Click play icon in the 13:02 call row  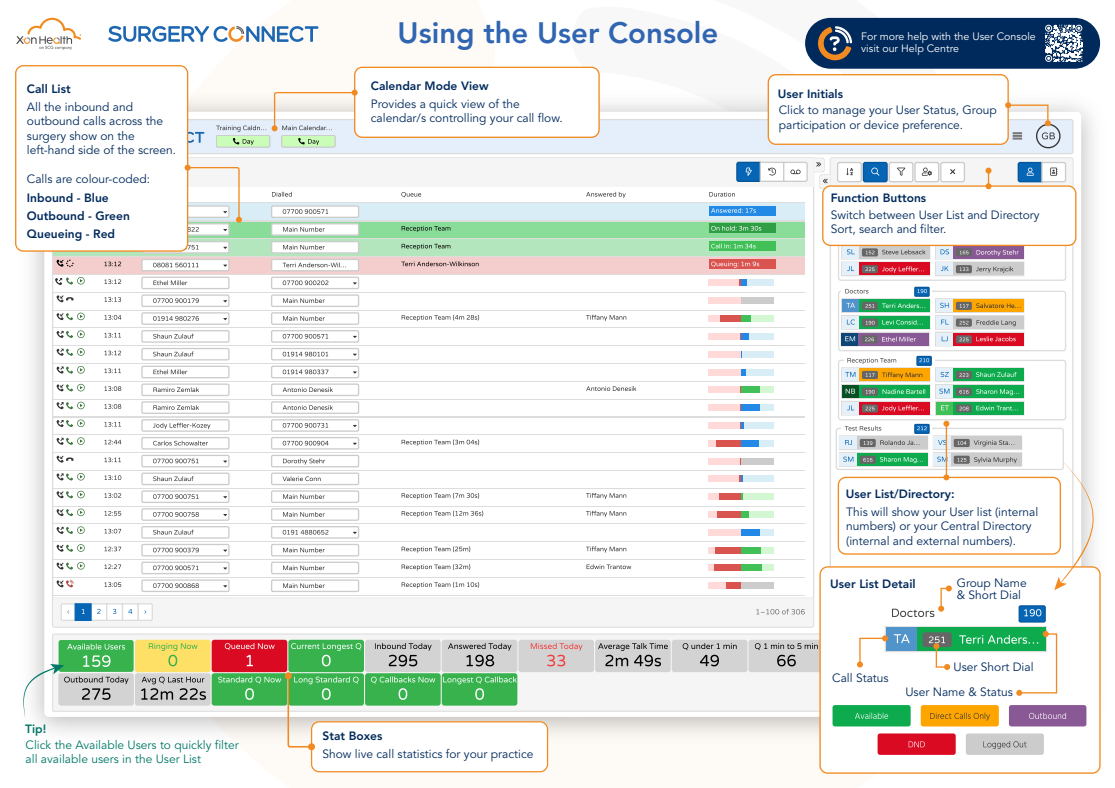point(81,495)
